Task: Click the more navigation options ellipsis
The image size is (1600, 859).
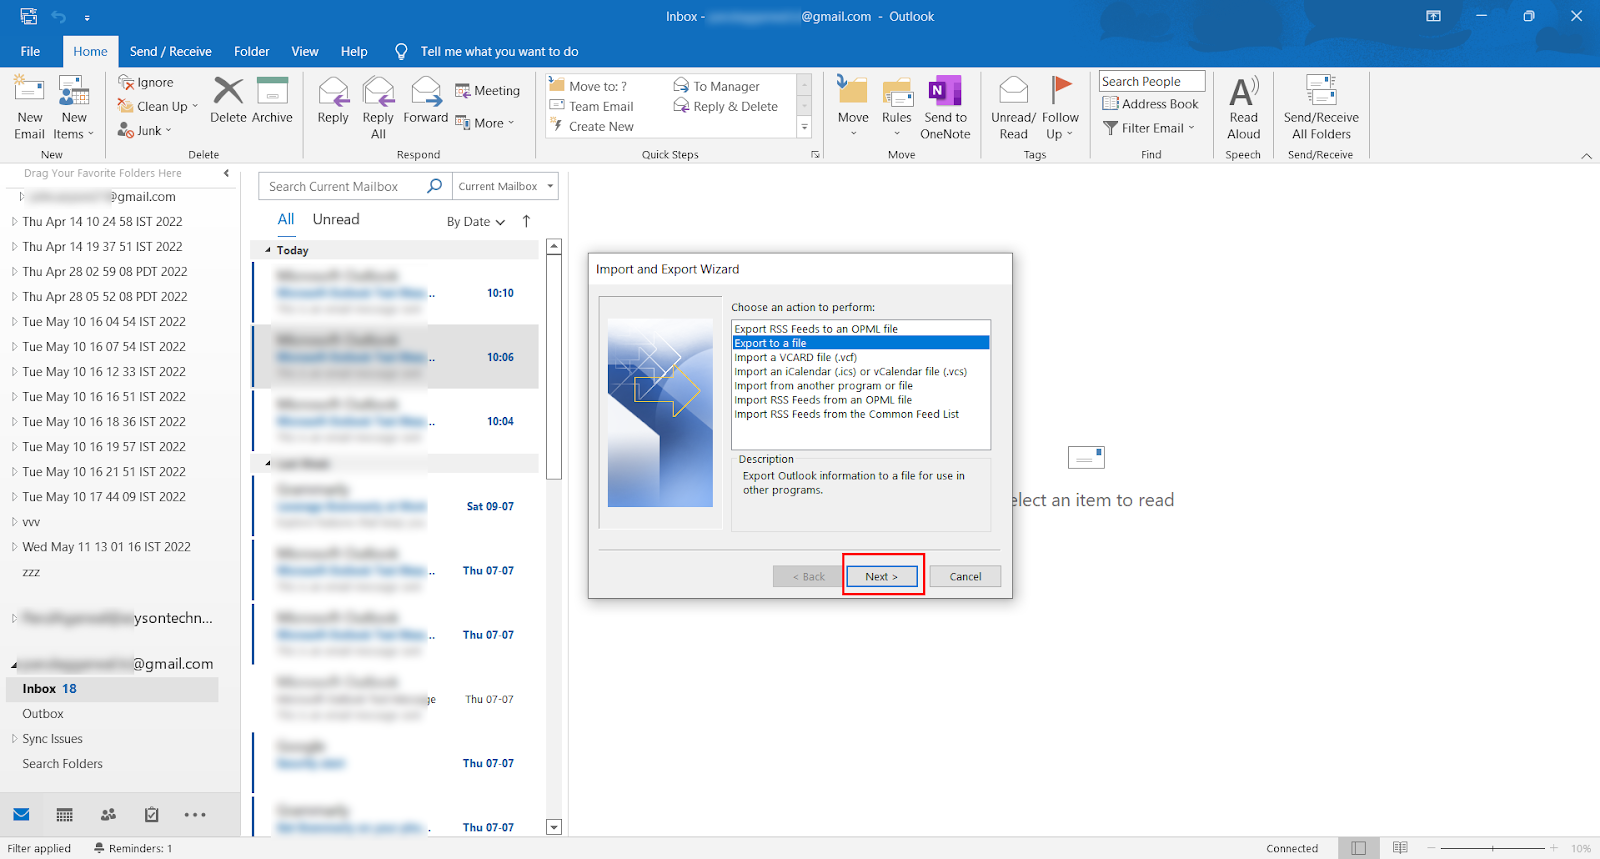Action: pyautogui.click(x=195, y=815)
